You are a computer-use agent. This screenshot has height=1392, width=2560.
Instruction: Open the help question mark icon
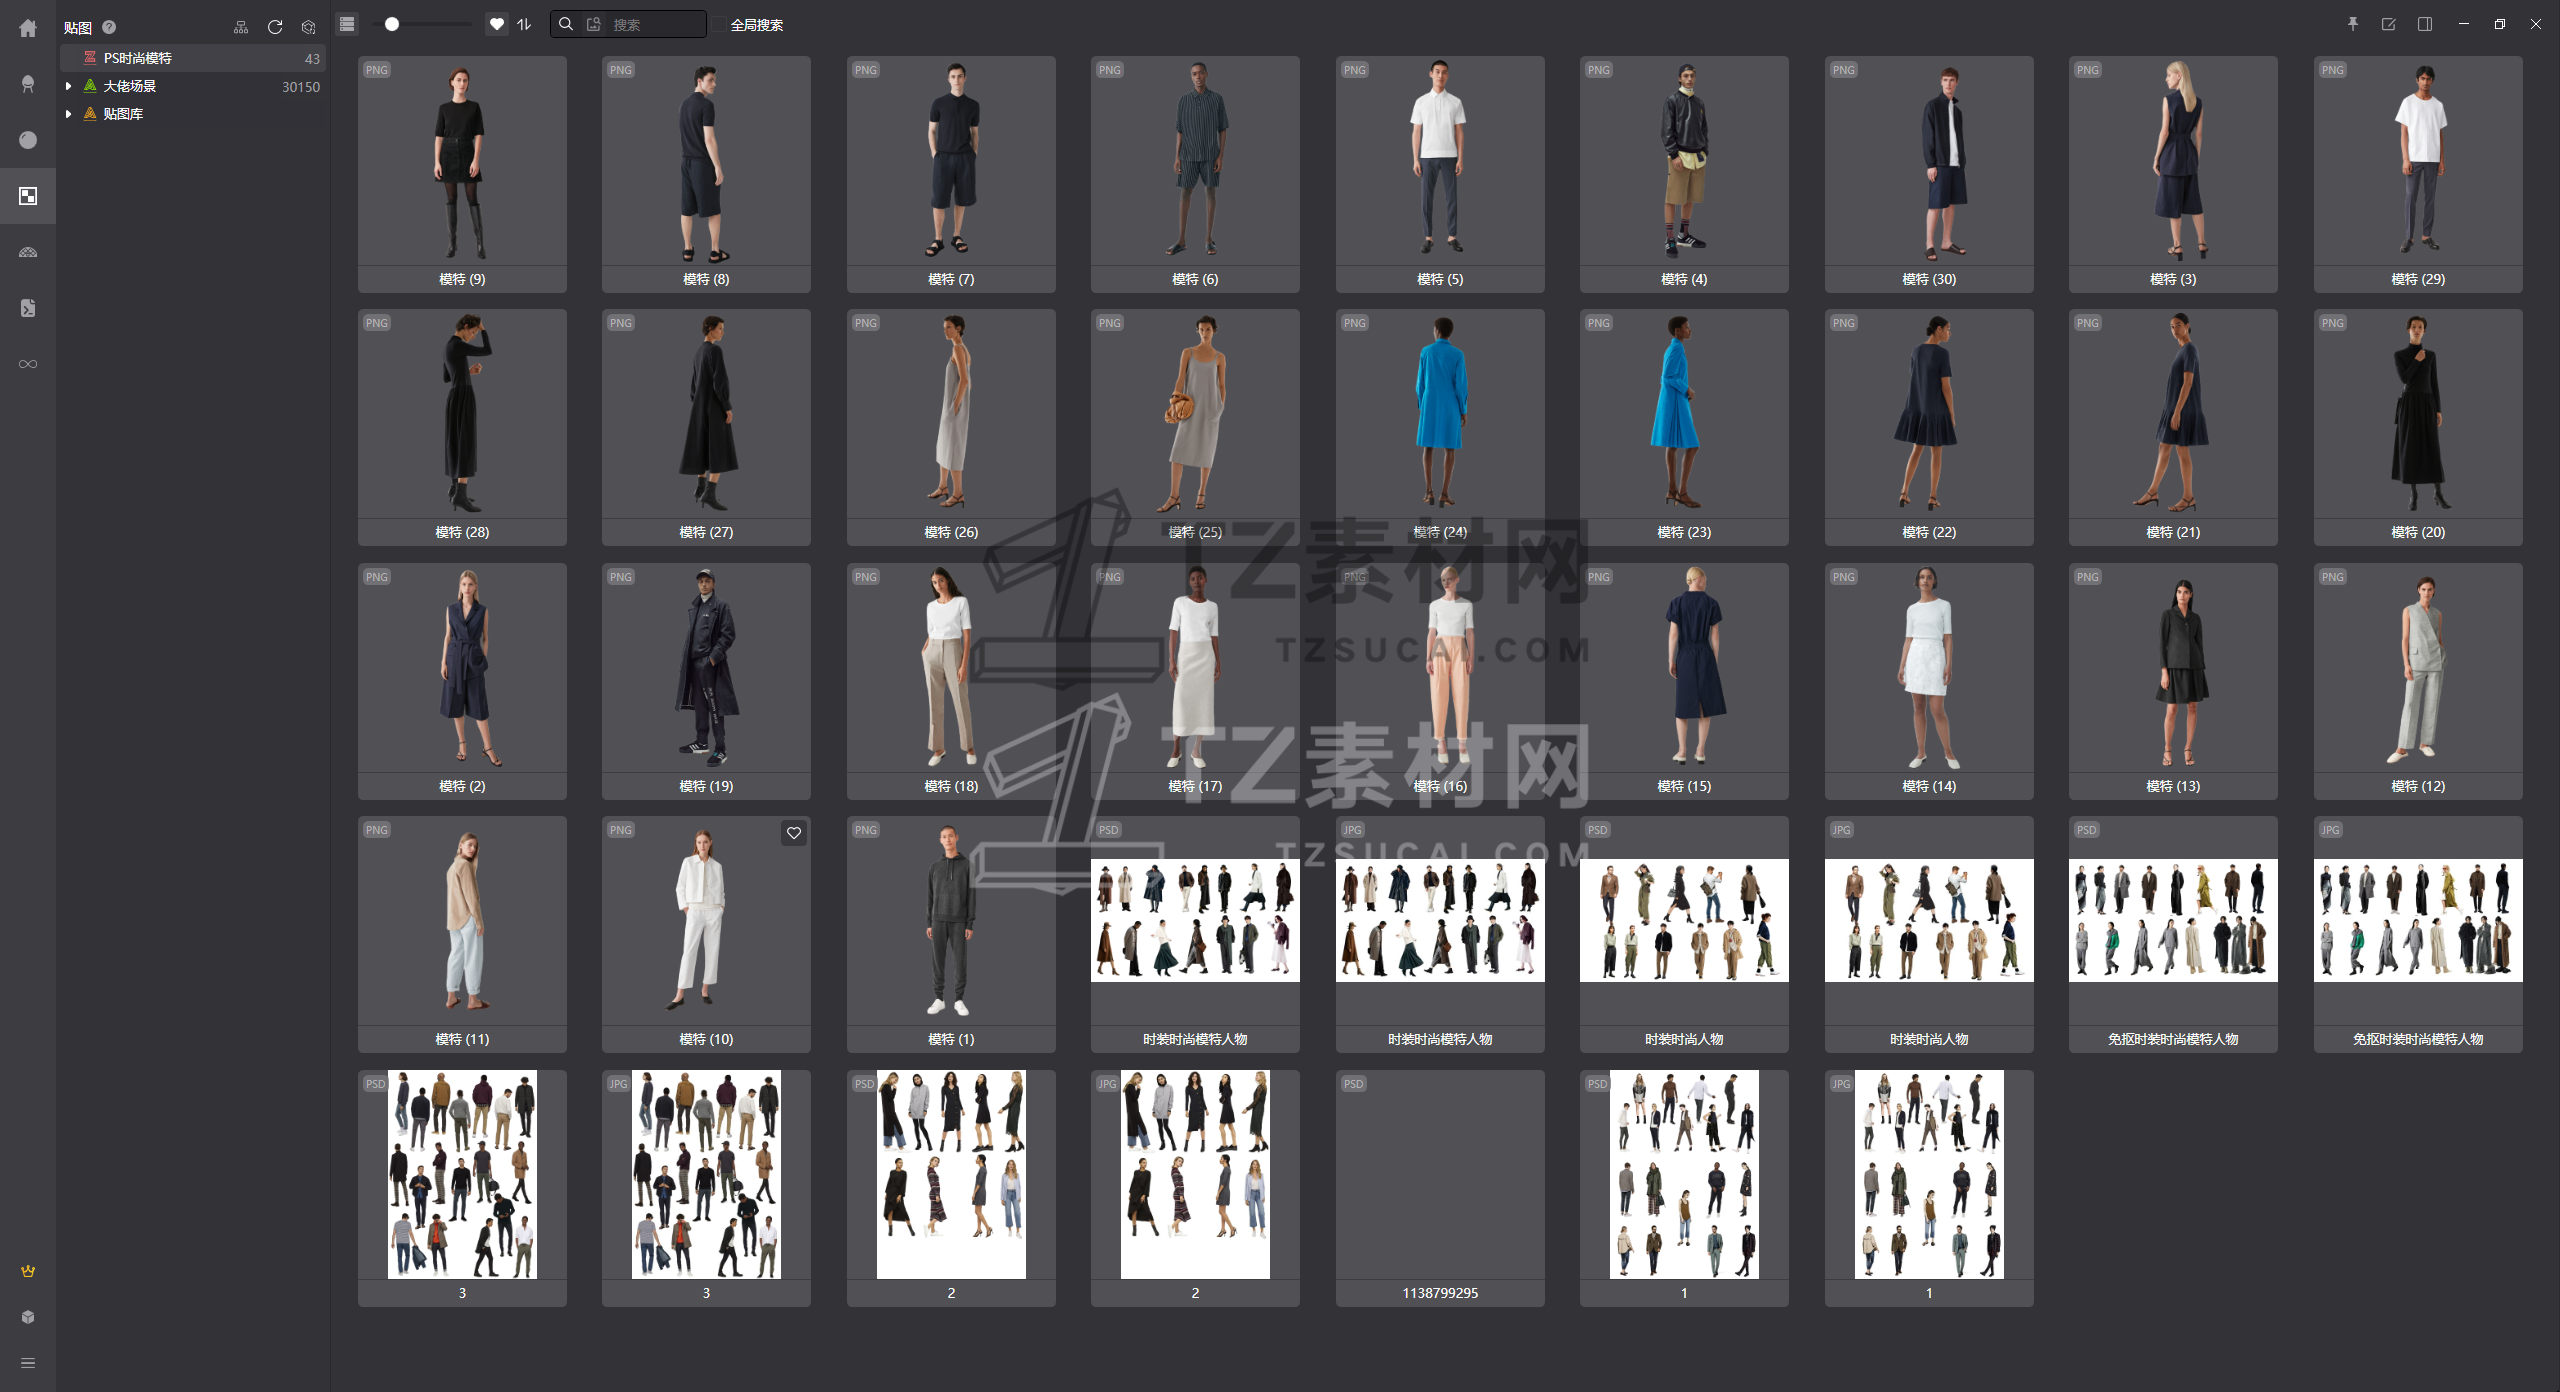109,27
